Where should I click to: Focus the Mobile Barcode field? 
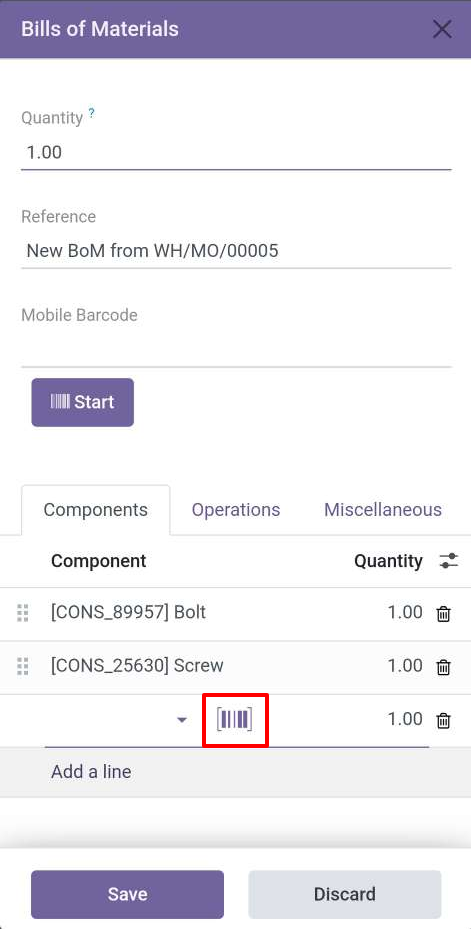[236, 350]
